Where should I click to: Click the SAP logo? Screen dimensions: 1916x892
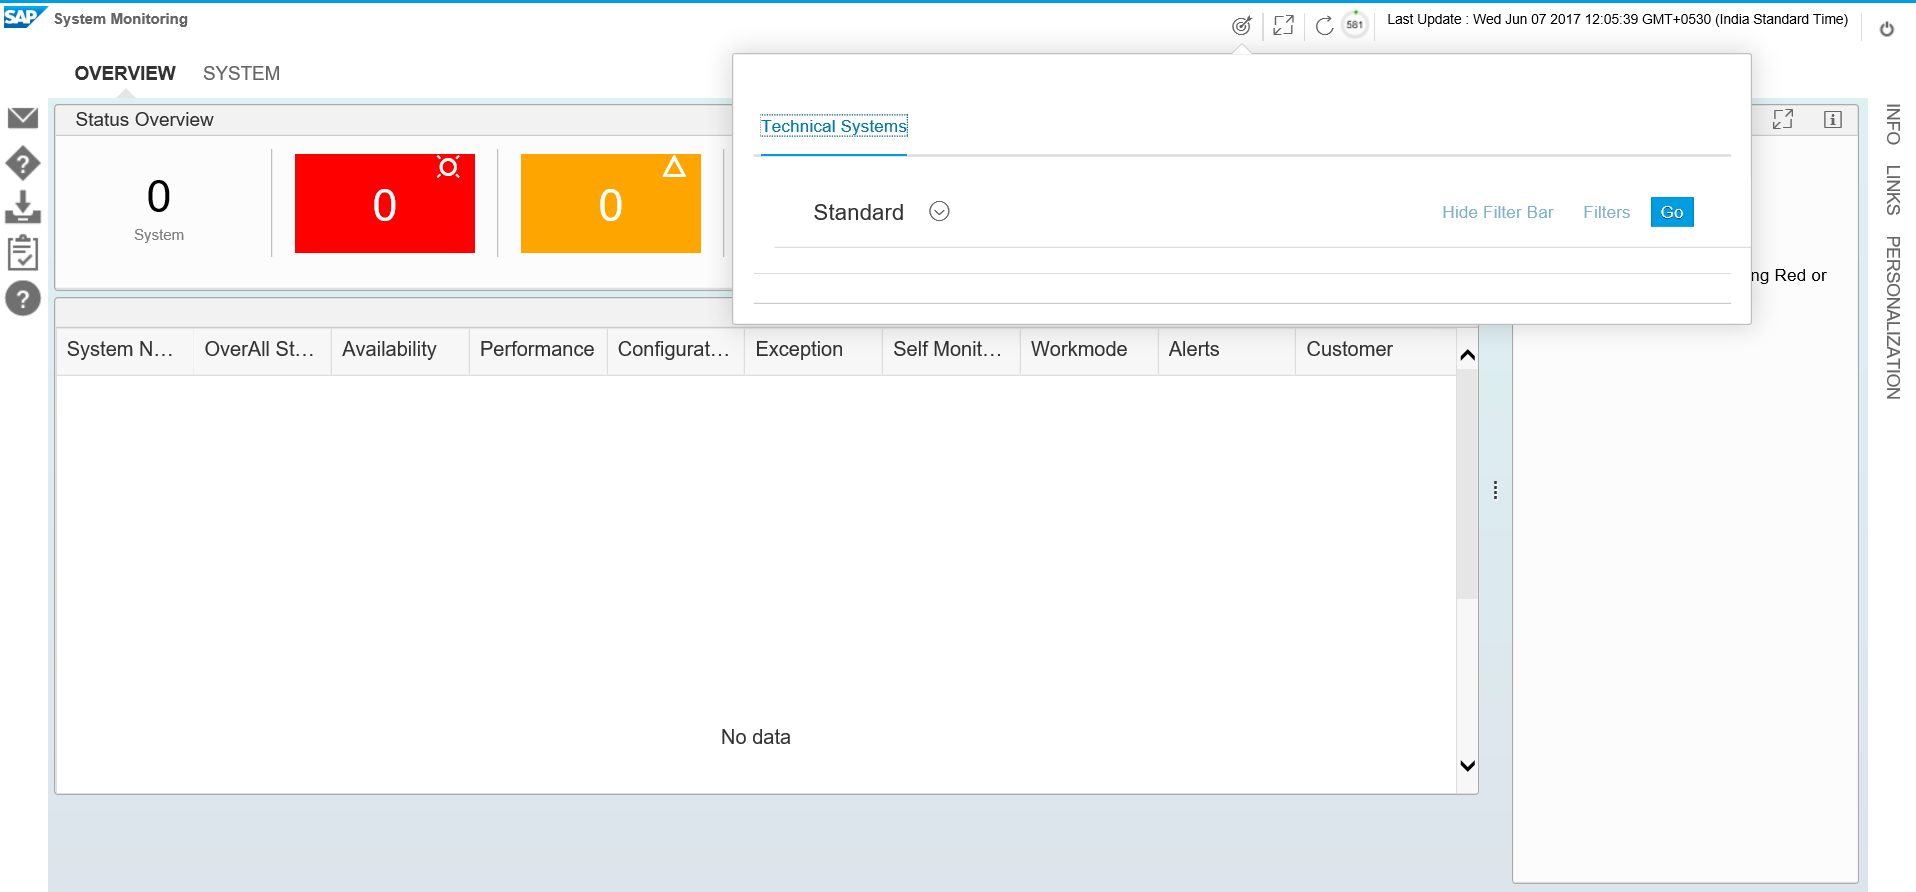tap(24, 17)
